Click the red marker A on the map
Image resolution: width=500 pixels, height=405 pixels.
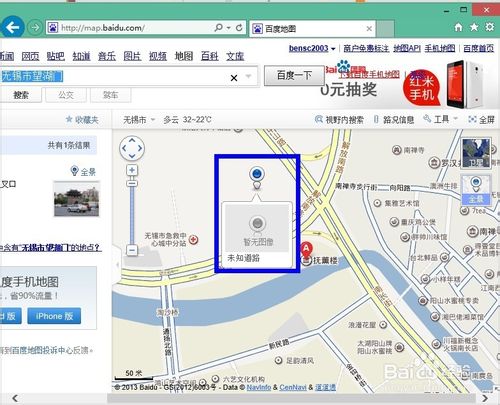click(x=306, y=250)
